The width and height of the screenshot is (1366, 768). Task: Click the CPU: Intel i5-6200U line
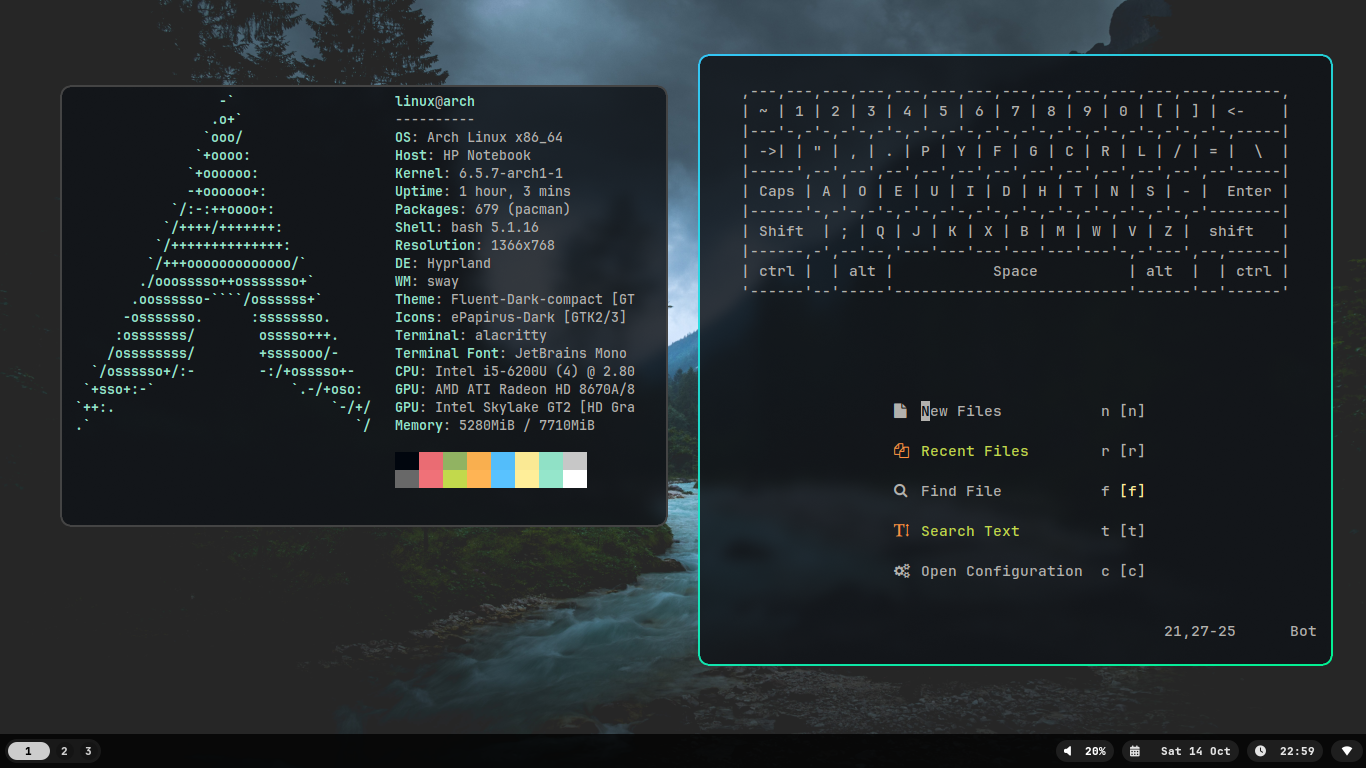(x=515, y=371)
